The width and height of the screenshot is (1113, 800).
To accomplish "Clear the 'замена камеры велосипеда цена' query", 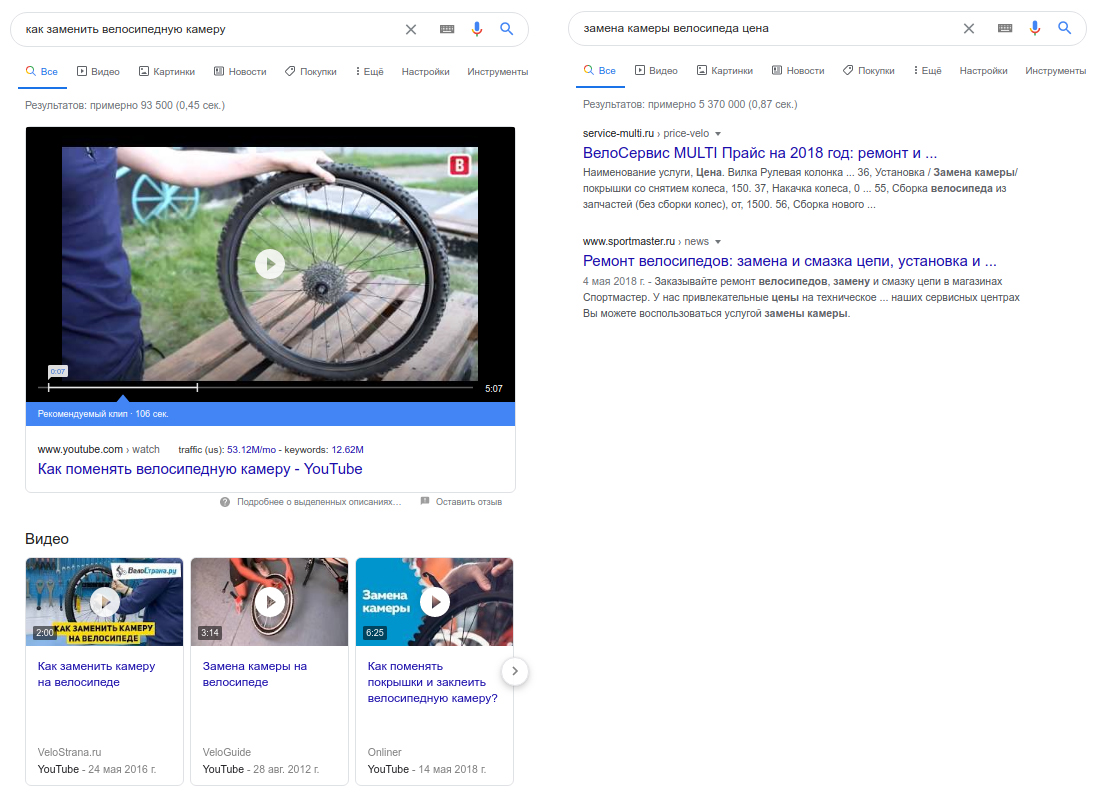I will click(x=968, y=29).
